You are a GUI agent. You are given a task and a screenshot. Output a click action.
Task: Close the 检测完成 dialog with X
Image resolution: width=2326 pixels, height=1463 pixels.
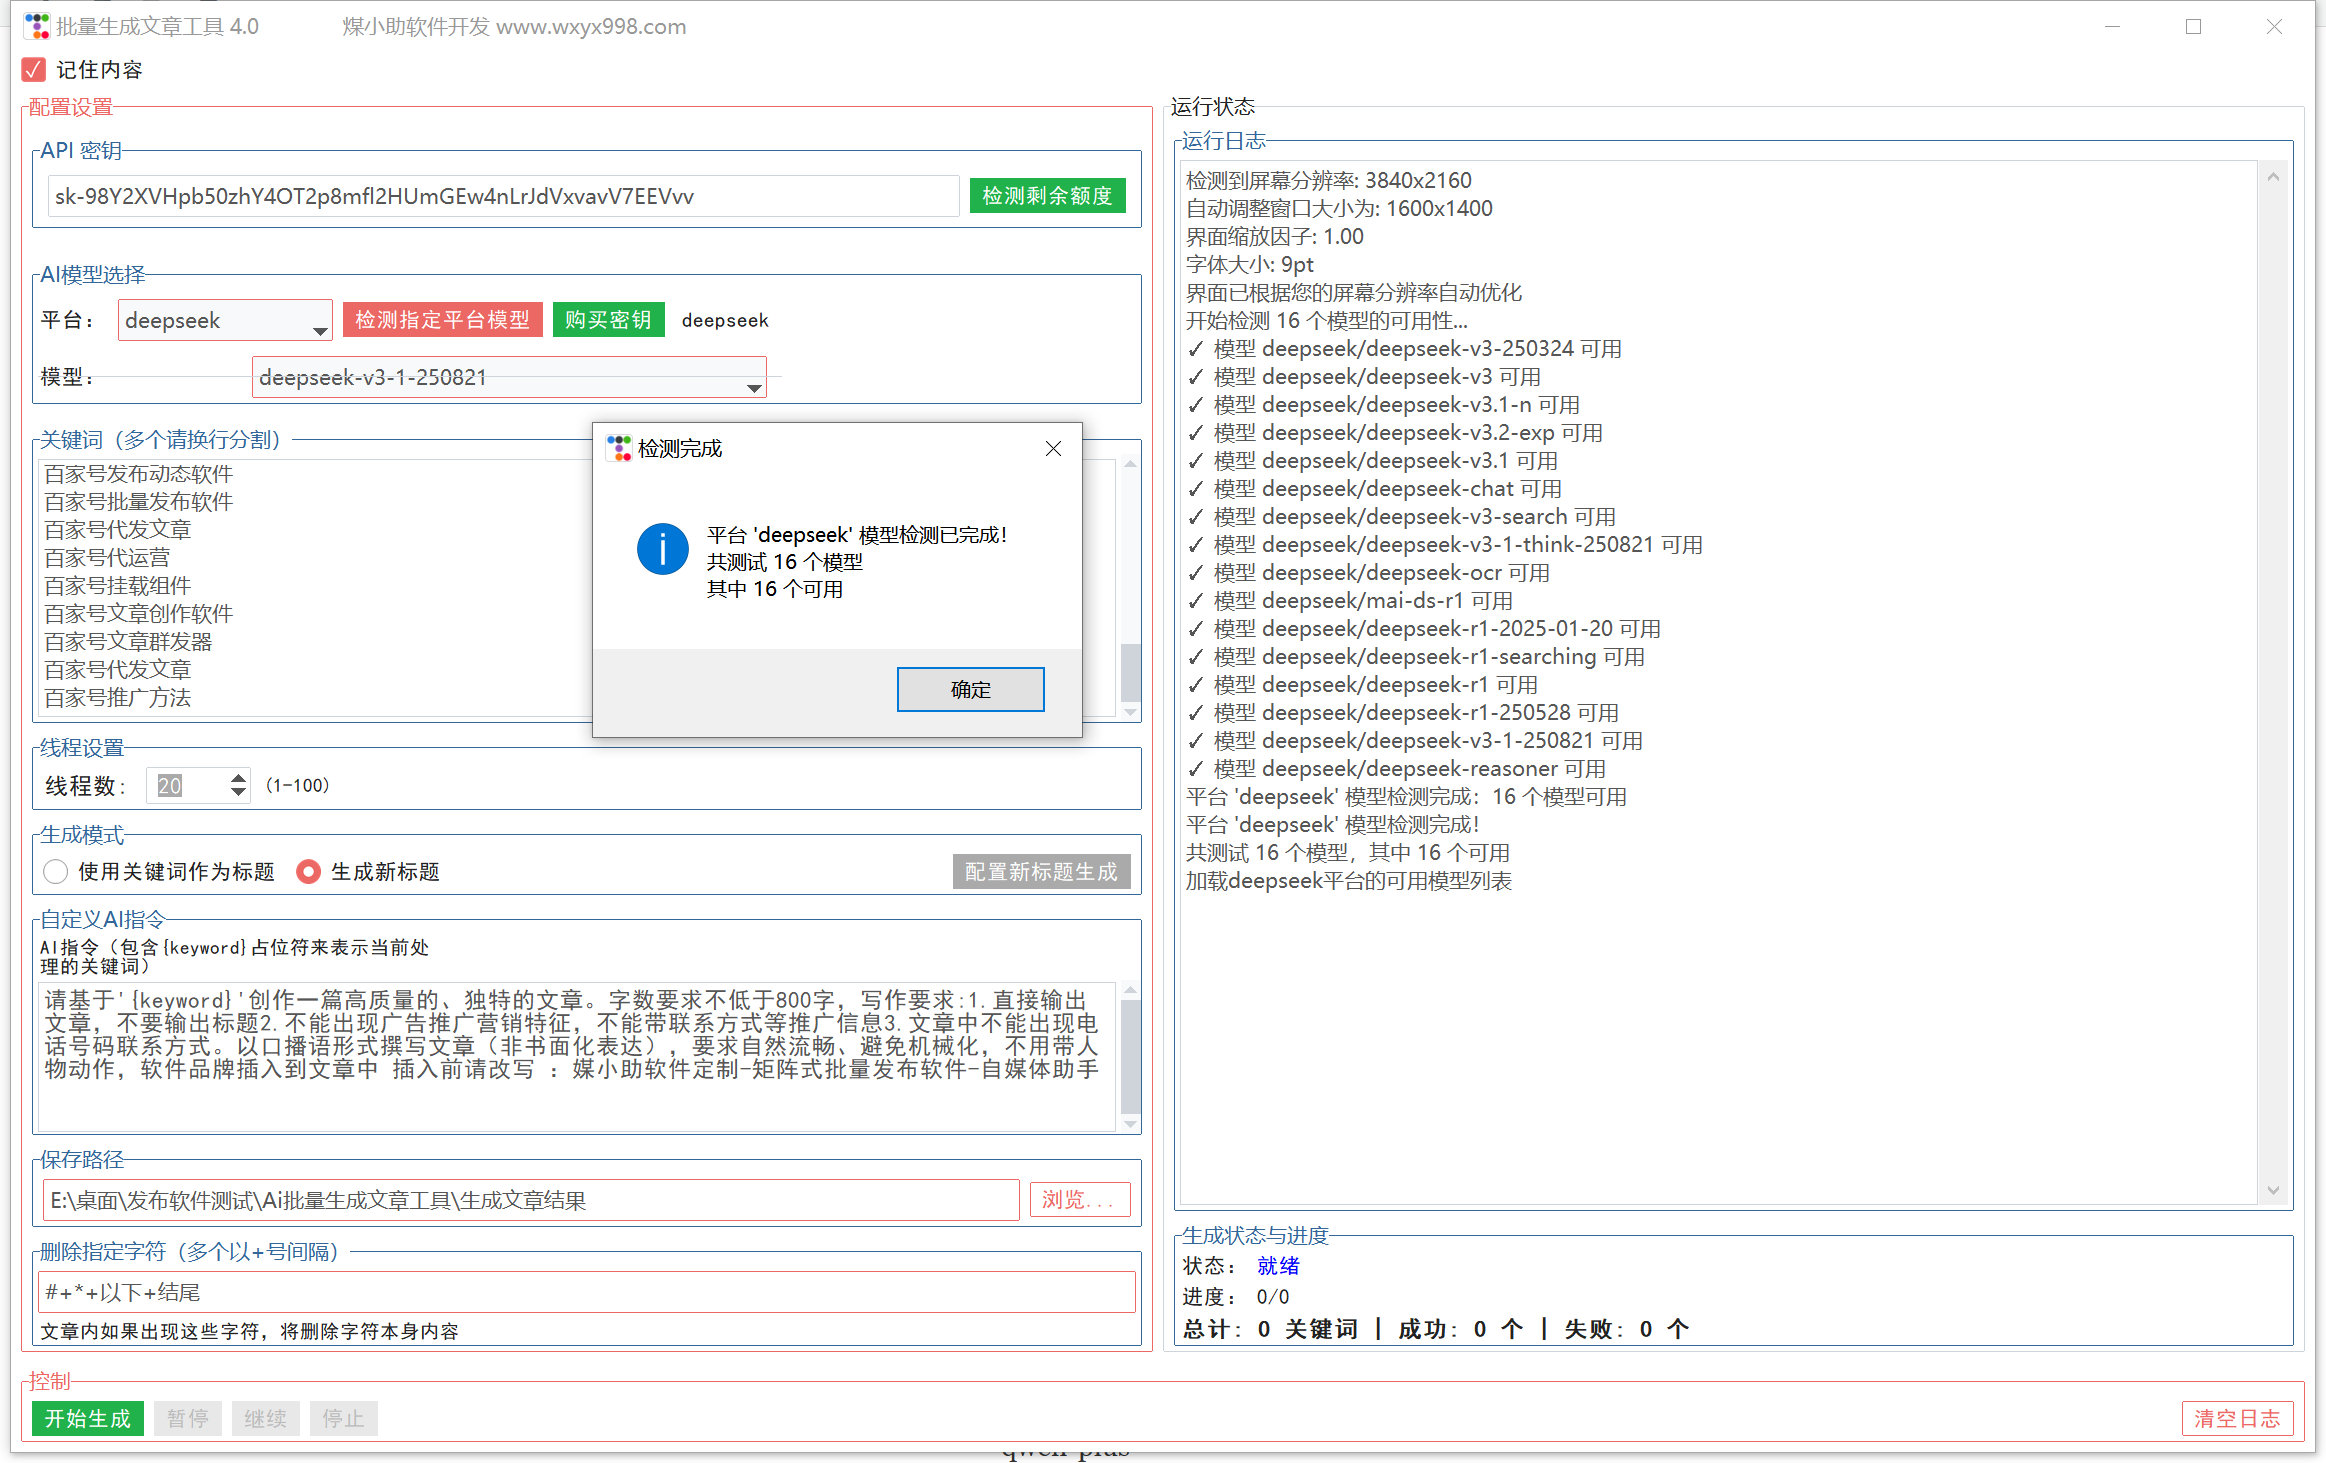point(1053,449)
